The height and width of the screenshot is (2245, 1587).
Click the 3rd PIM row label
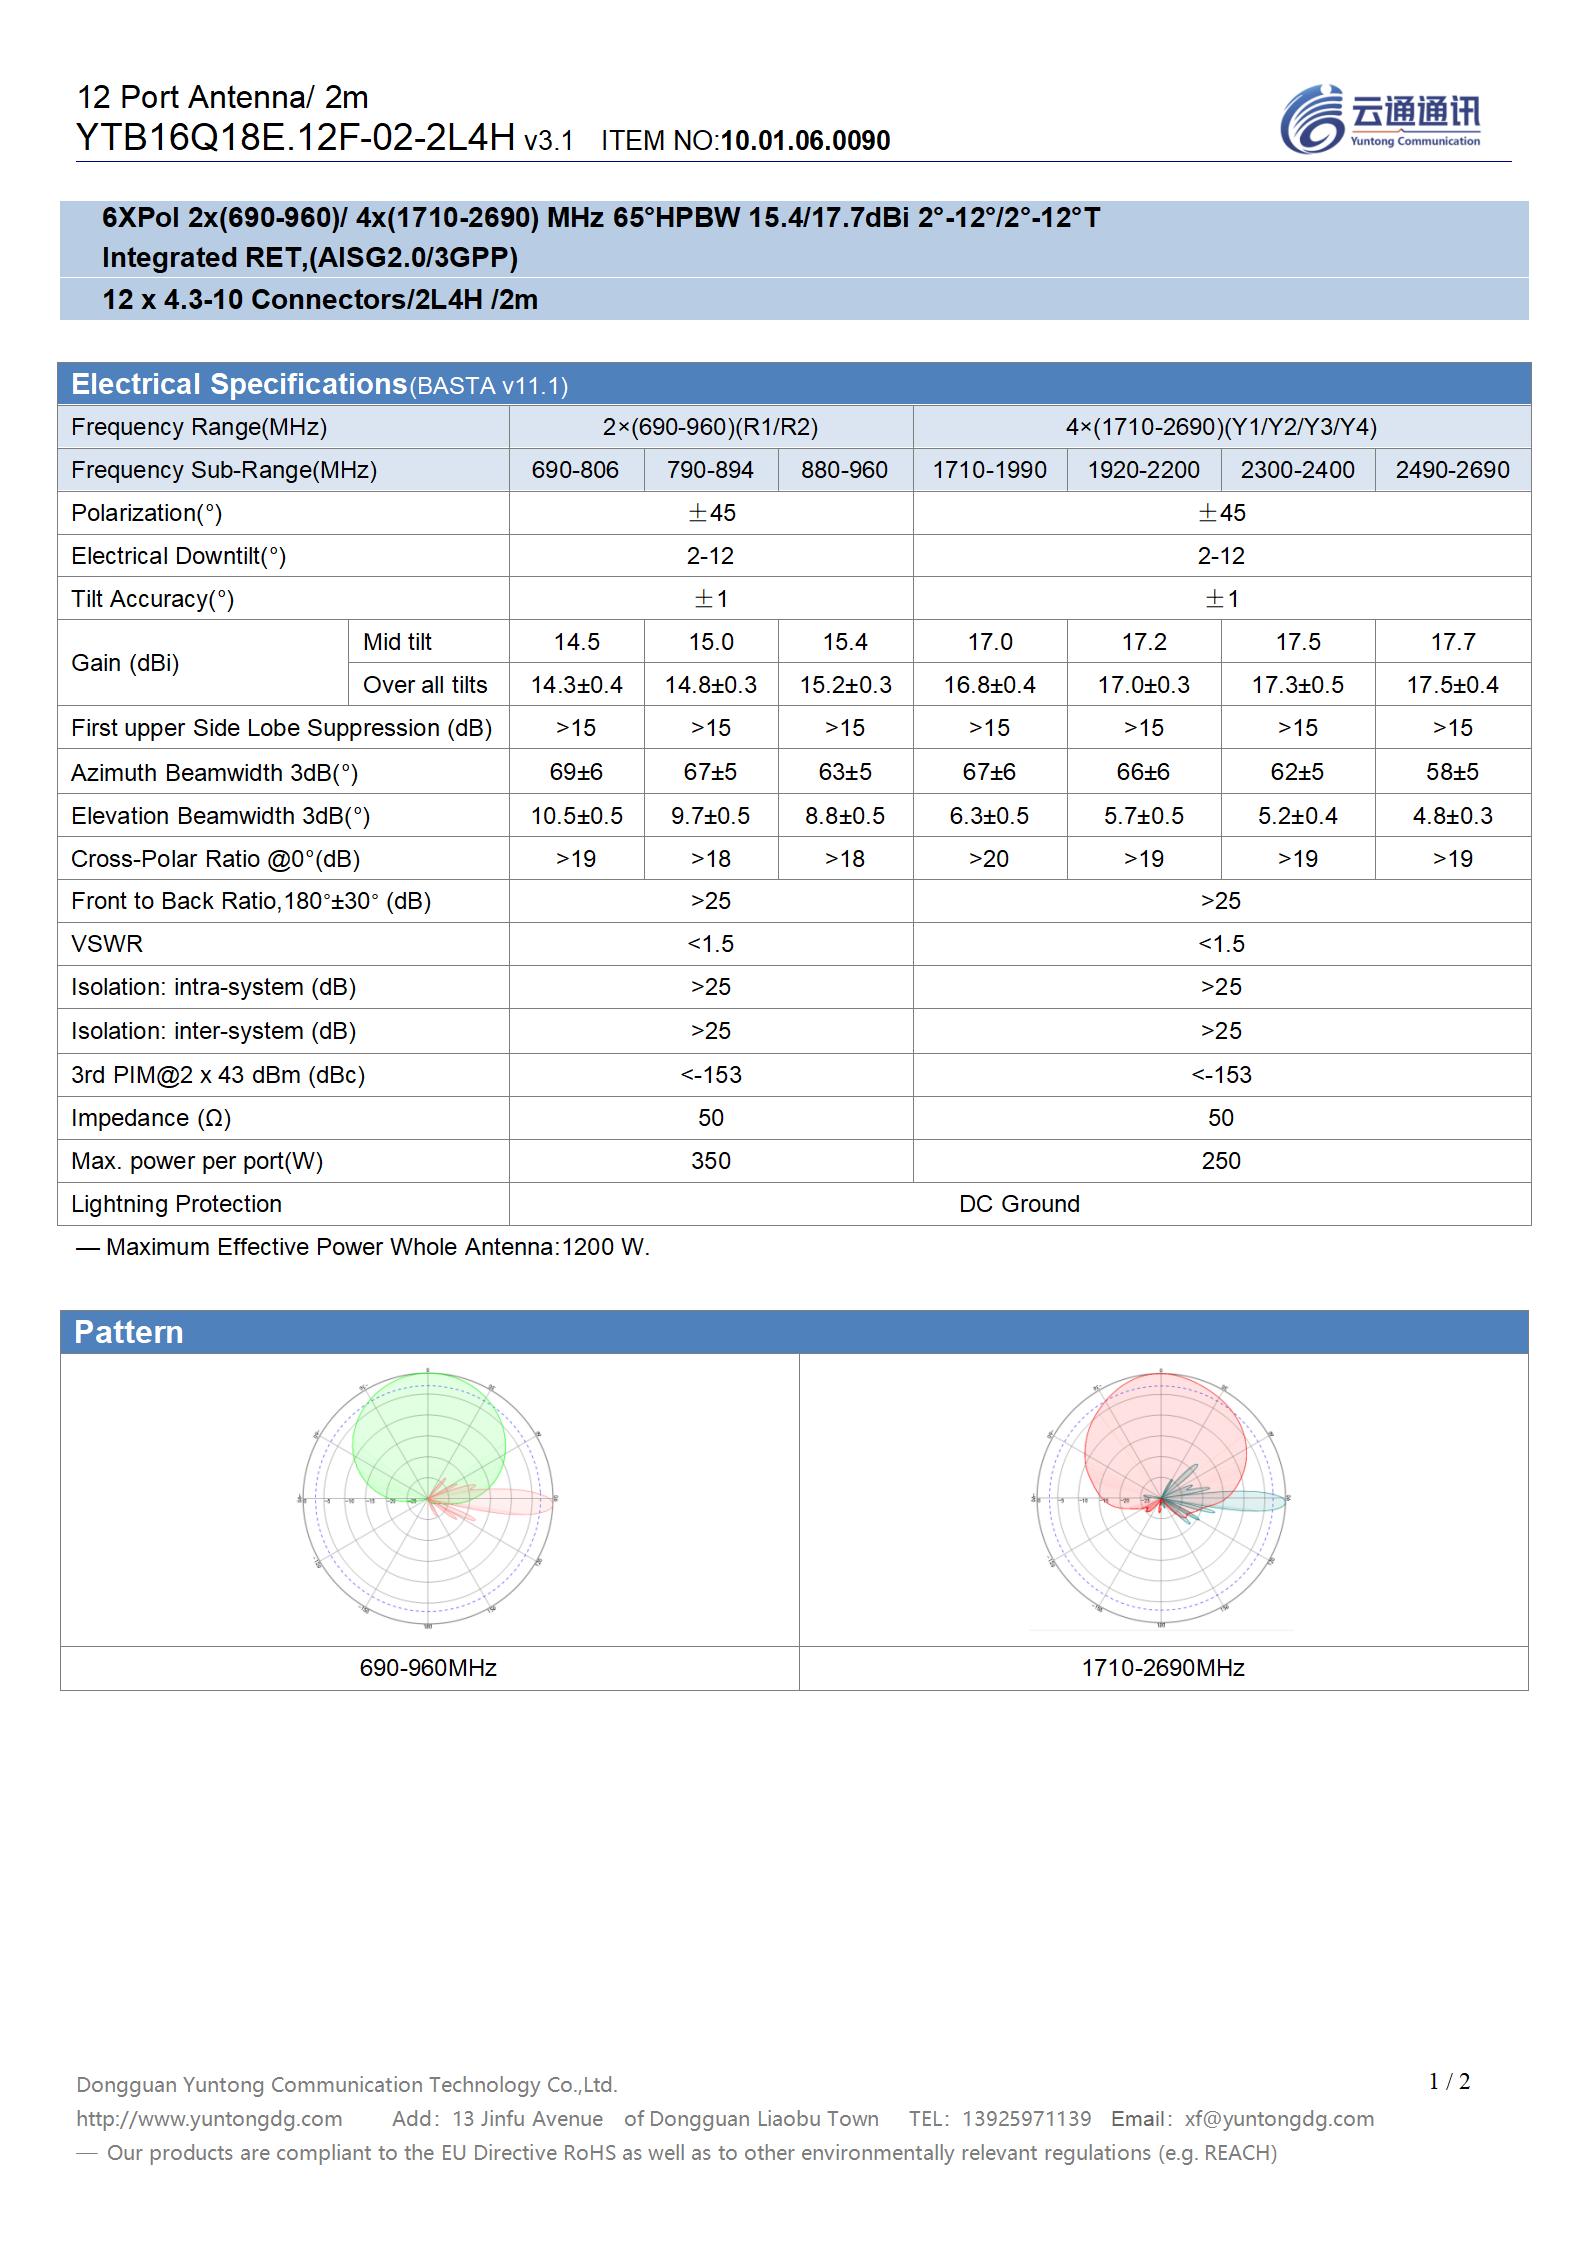click(218, 1075)
